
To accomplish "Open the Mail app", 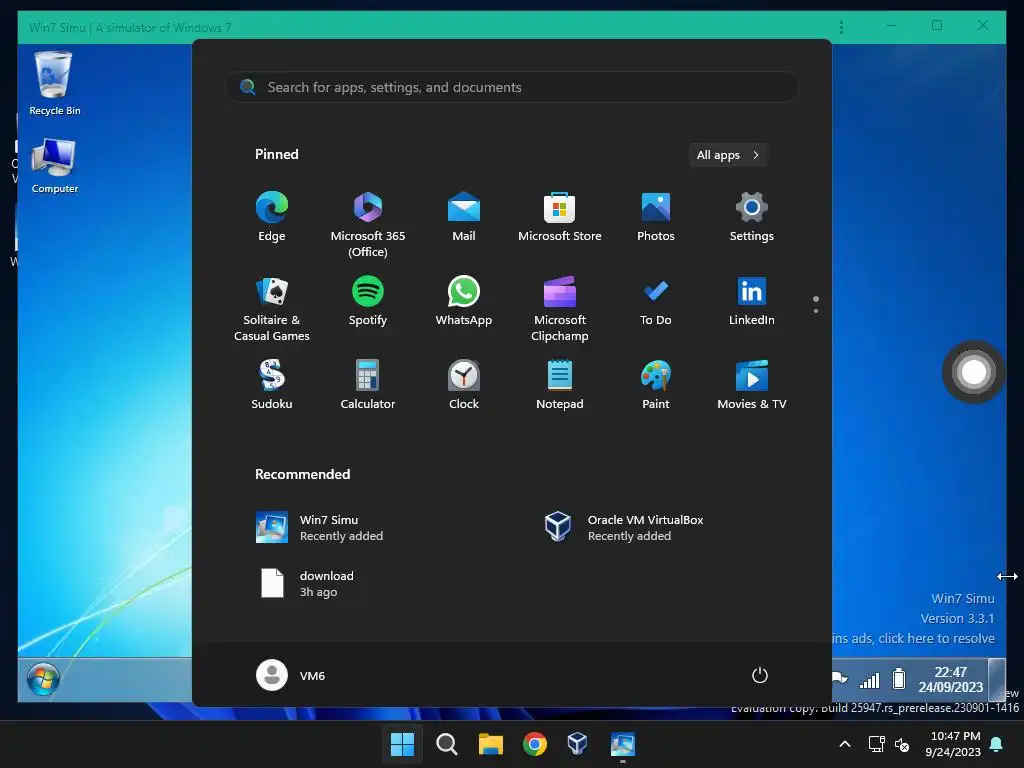I will (464, 217).
